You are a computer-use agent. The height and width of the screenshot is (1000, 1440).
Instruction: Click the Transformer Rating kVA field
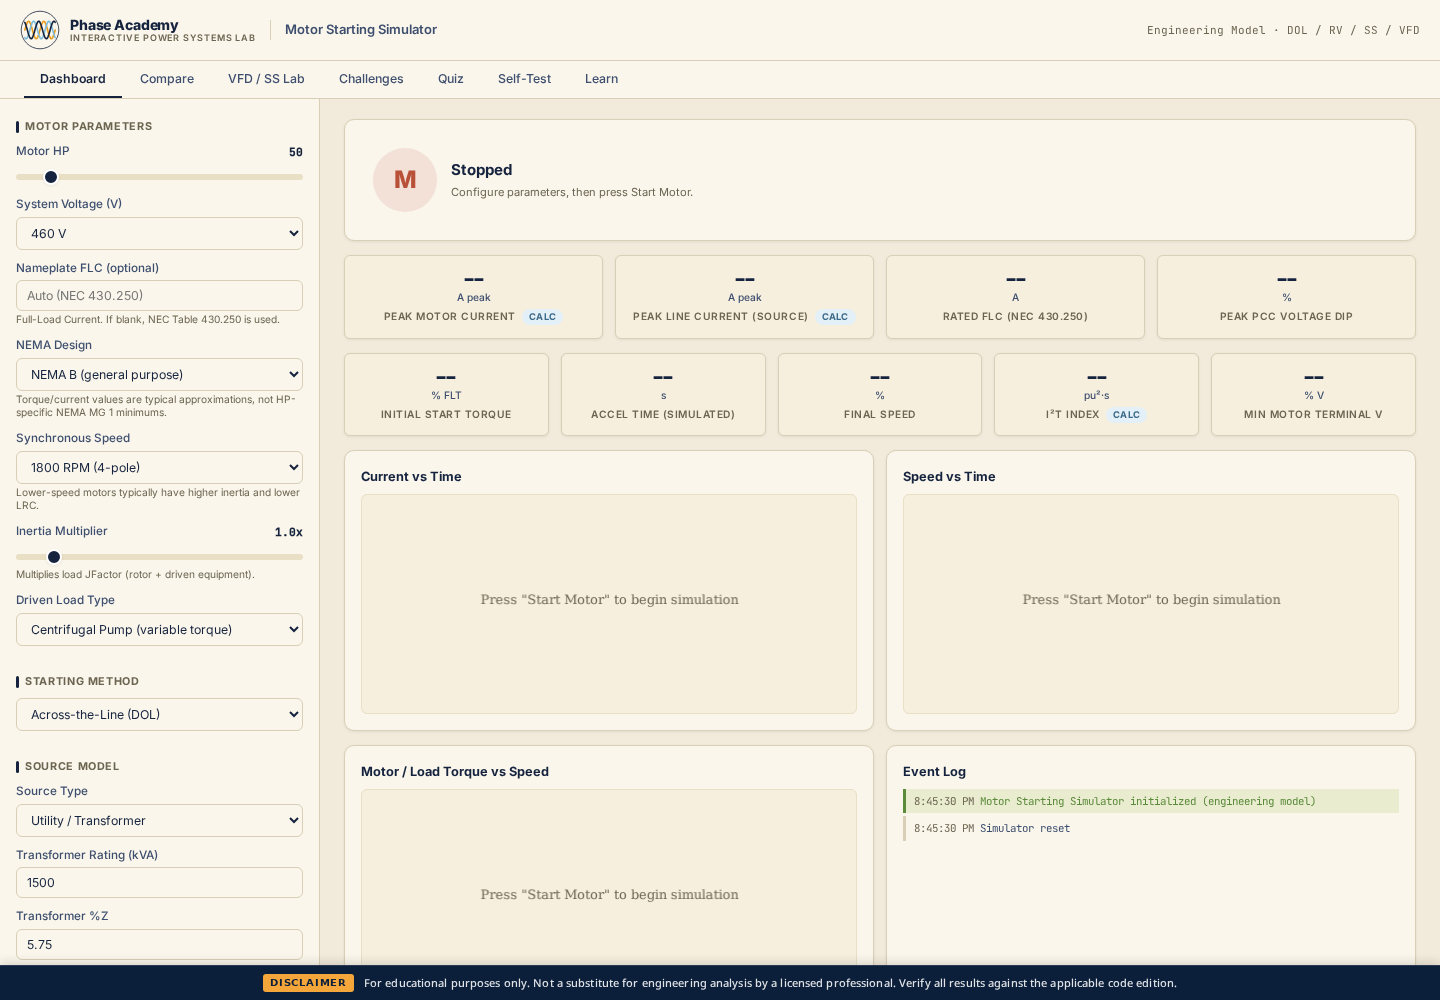click(159, 883)
